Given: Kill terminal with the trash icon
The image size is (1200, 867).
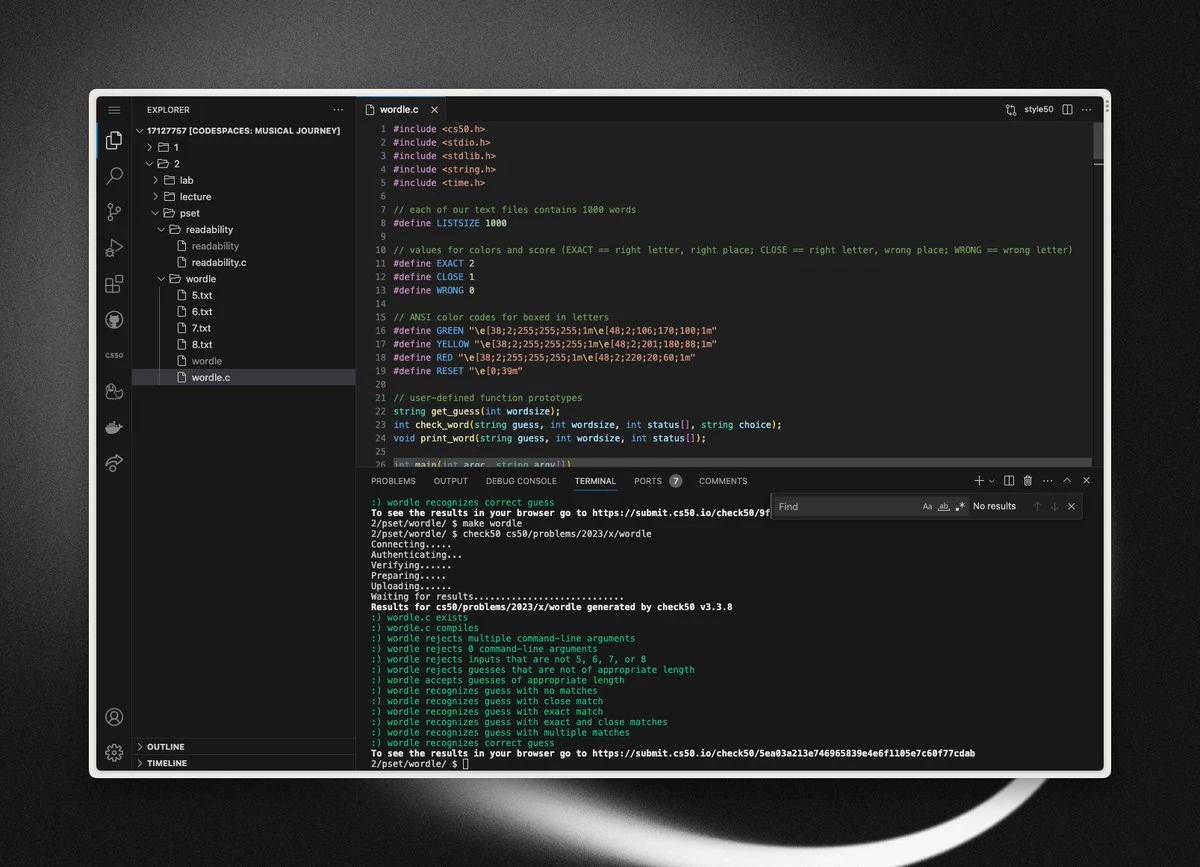Looking at the screenshot, I should pyautogui.click(x=1027, y=481).
